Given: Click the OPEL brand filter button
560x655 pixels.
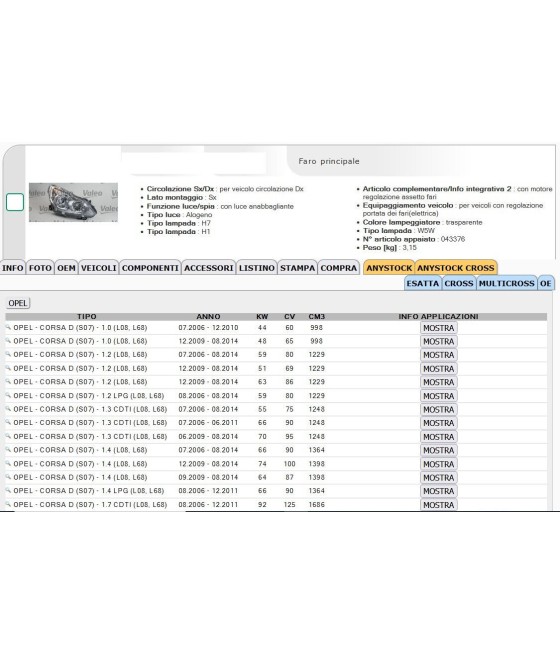Looking at the screenshot, I should (x=18, y=303).
